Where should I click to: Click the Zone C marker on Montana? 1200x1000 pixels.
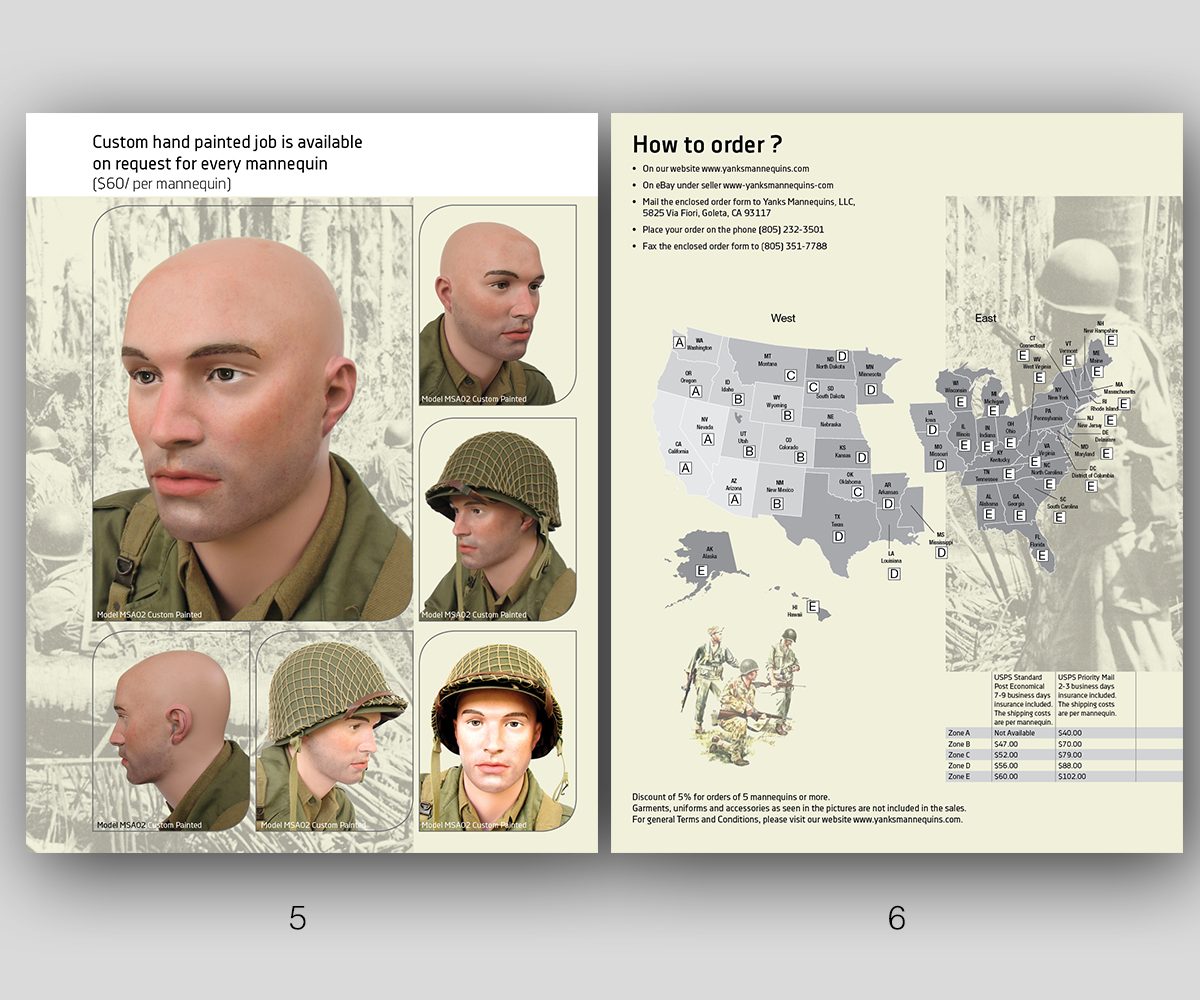point(790,375)
